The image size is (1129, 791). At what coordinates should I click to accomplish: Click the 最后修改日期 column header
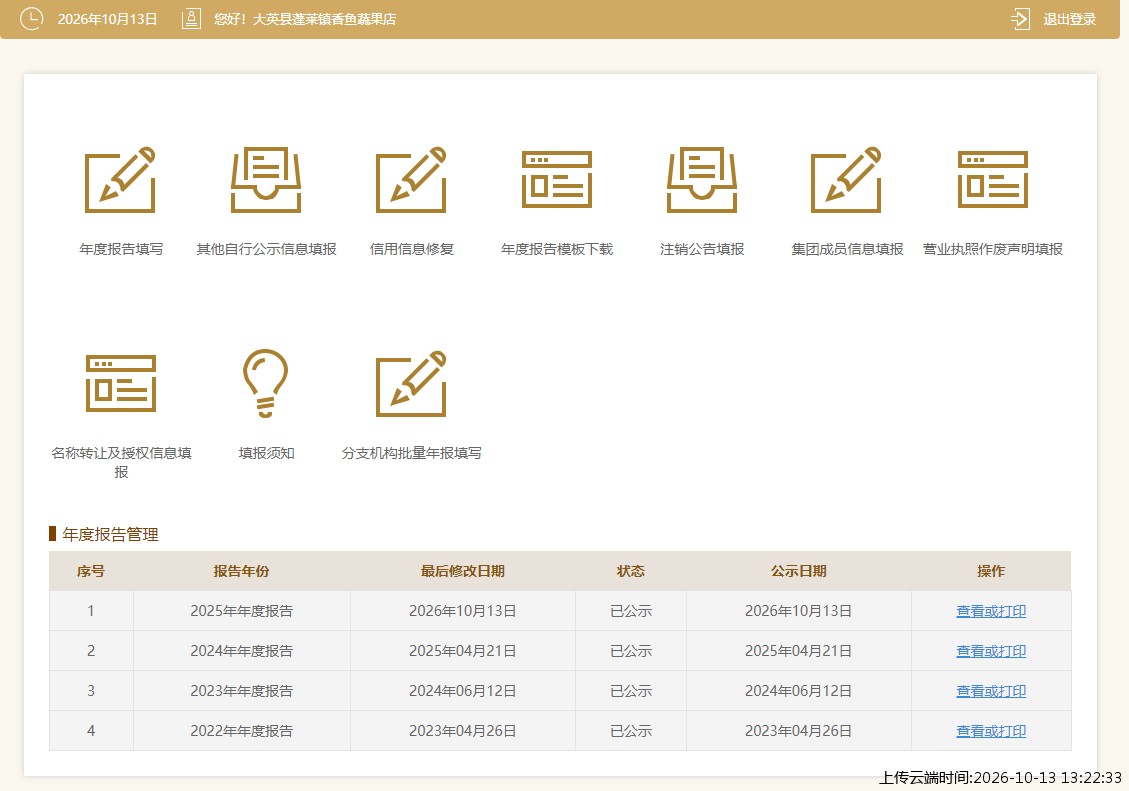462,571
